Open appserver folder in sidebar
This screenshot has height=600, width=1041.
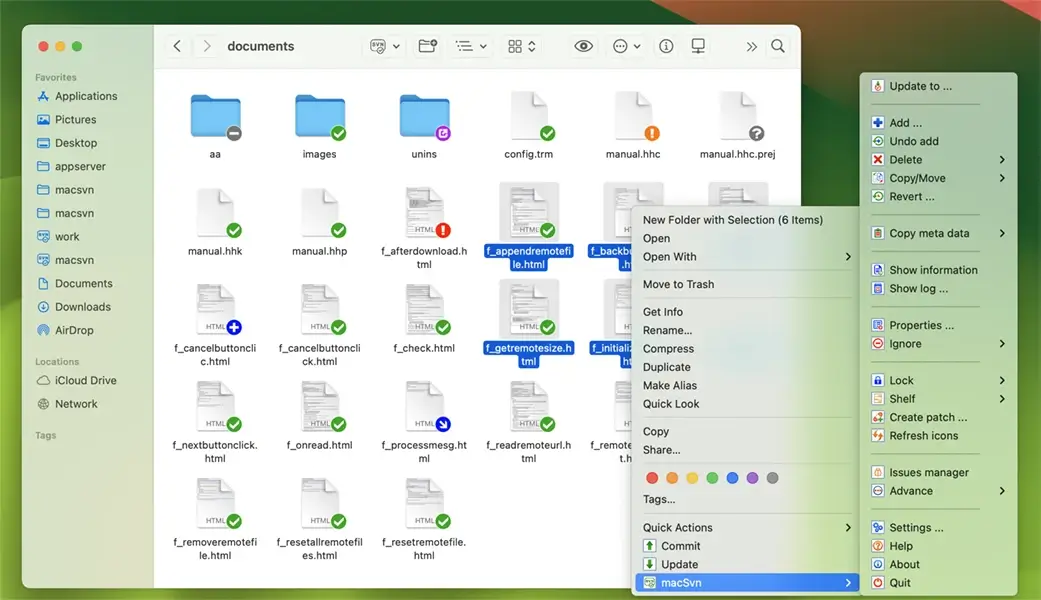tap(71, 167)
